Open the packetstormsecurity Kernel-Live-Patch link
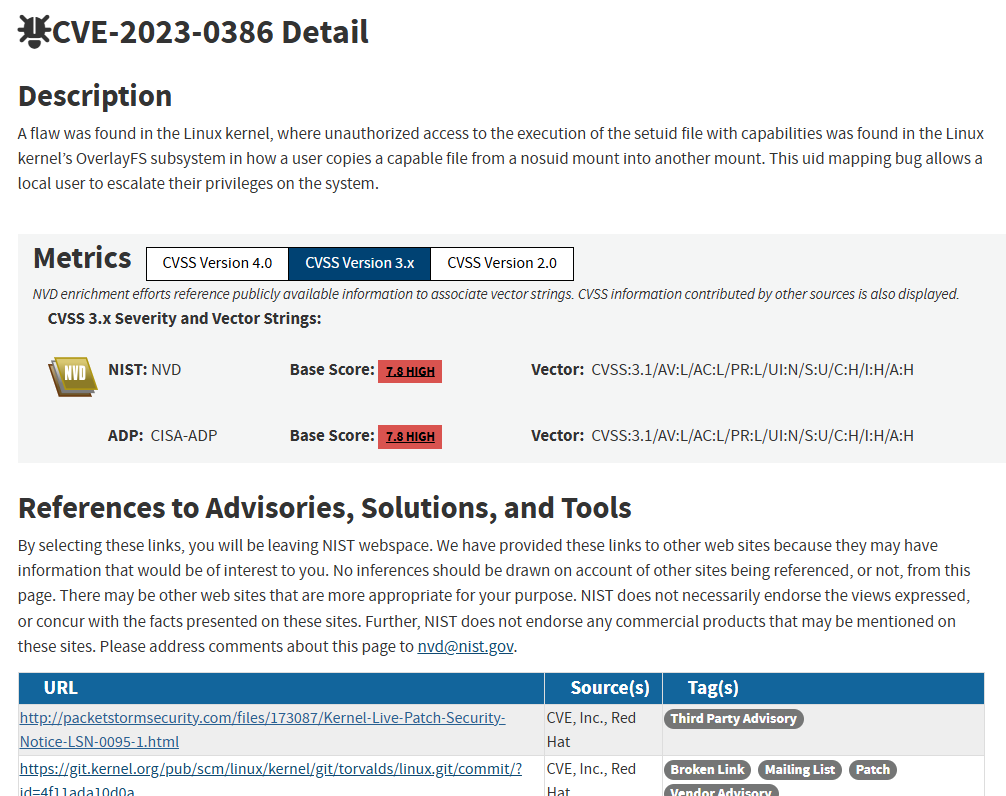Viewport: 1006px width, 796px height. (x=262, y=730)
